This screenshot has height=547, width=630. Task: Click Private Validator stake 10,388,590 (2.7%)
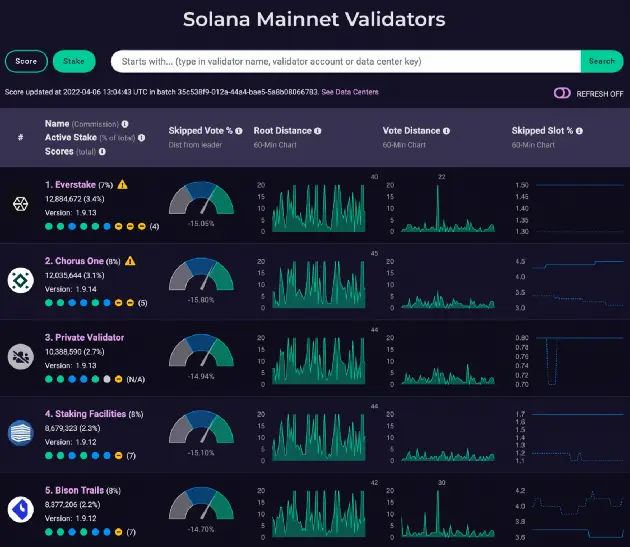[75, 352]
